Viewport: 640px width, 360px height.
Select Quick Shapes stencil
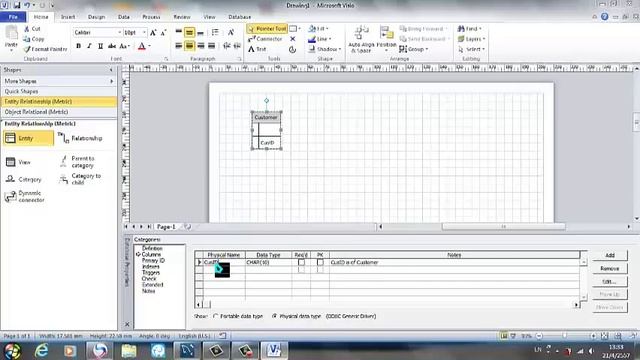click(x=59, y=91)
